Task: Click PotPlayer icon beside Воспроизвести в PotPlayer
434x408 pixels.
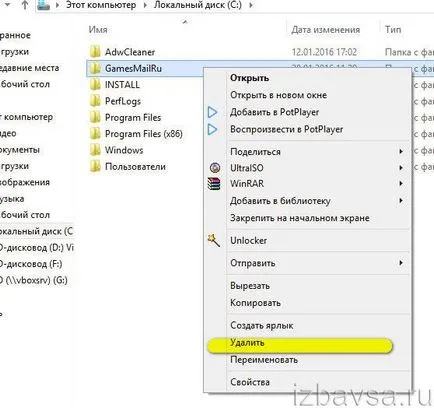Action: [x=212, y=129]
